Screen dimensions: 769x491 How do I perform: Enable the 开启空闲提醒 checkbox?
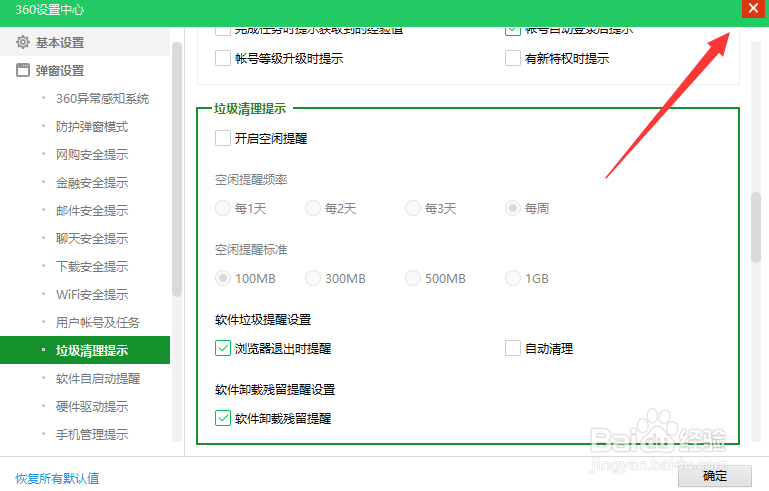pyautogui.click(x=223, y=138)
